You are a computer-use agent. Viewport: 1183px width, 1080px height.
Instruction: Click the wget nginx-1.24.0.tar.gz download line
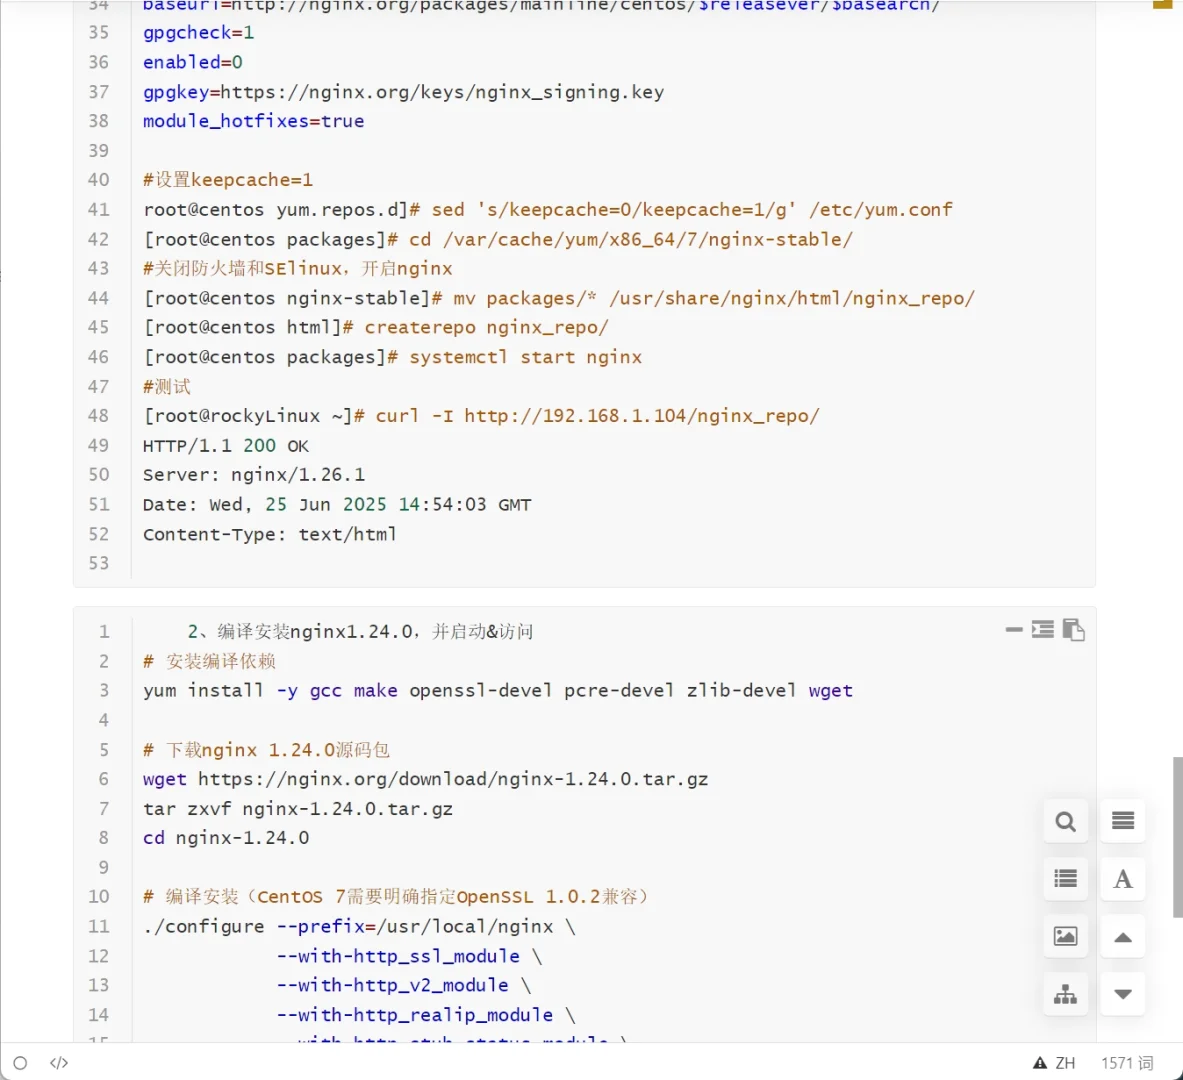click(426, 779)
